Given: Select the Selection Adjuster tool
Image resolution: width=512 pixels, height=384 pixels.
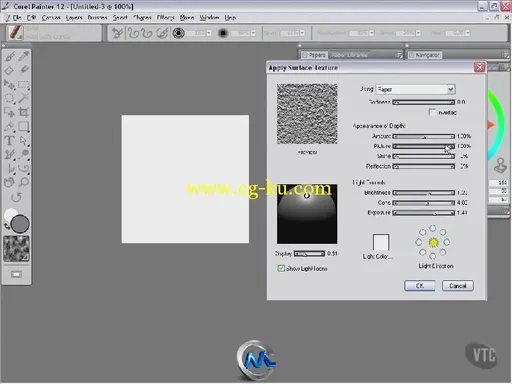Looking at the screenshot, I should pos(10,112).
